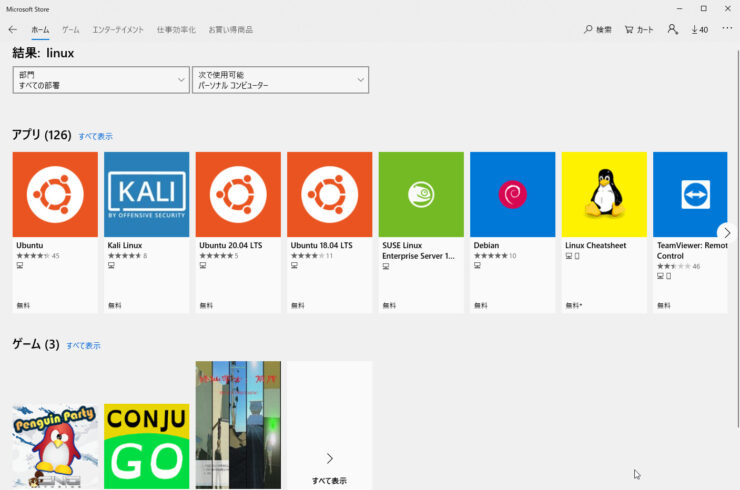The image size is (740, 490).
Task: Open the three-dot more menu
Action: click(727, 29)
